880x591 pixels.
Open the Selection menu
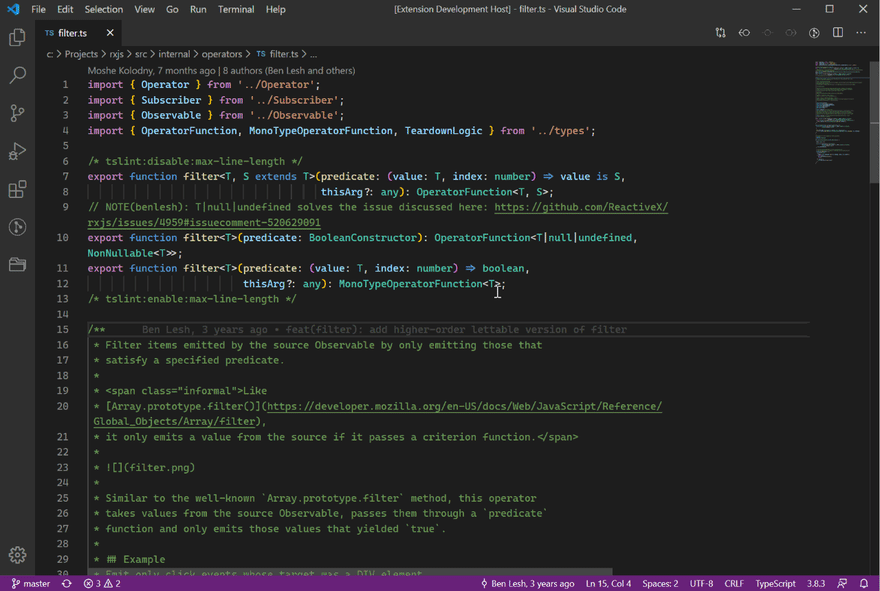click(104, 9)
